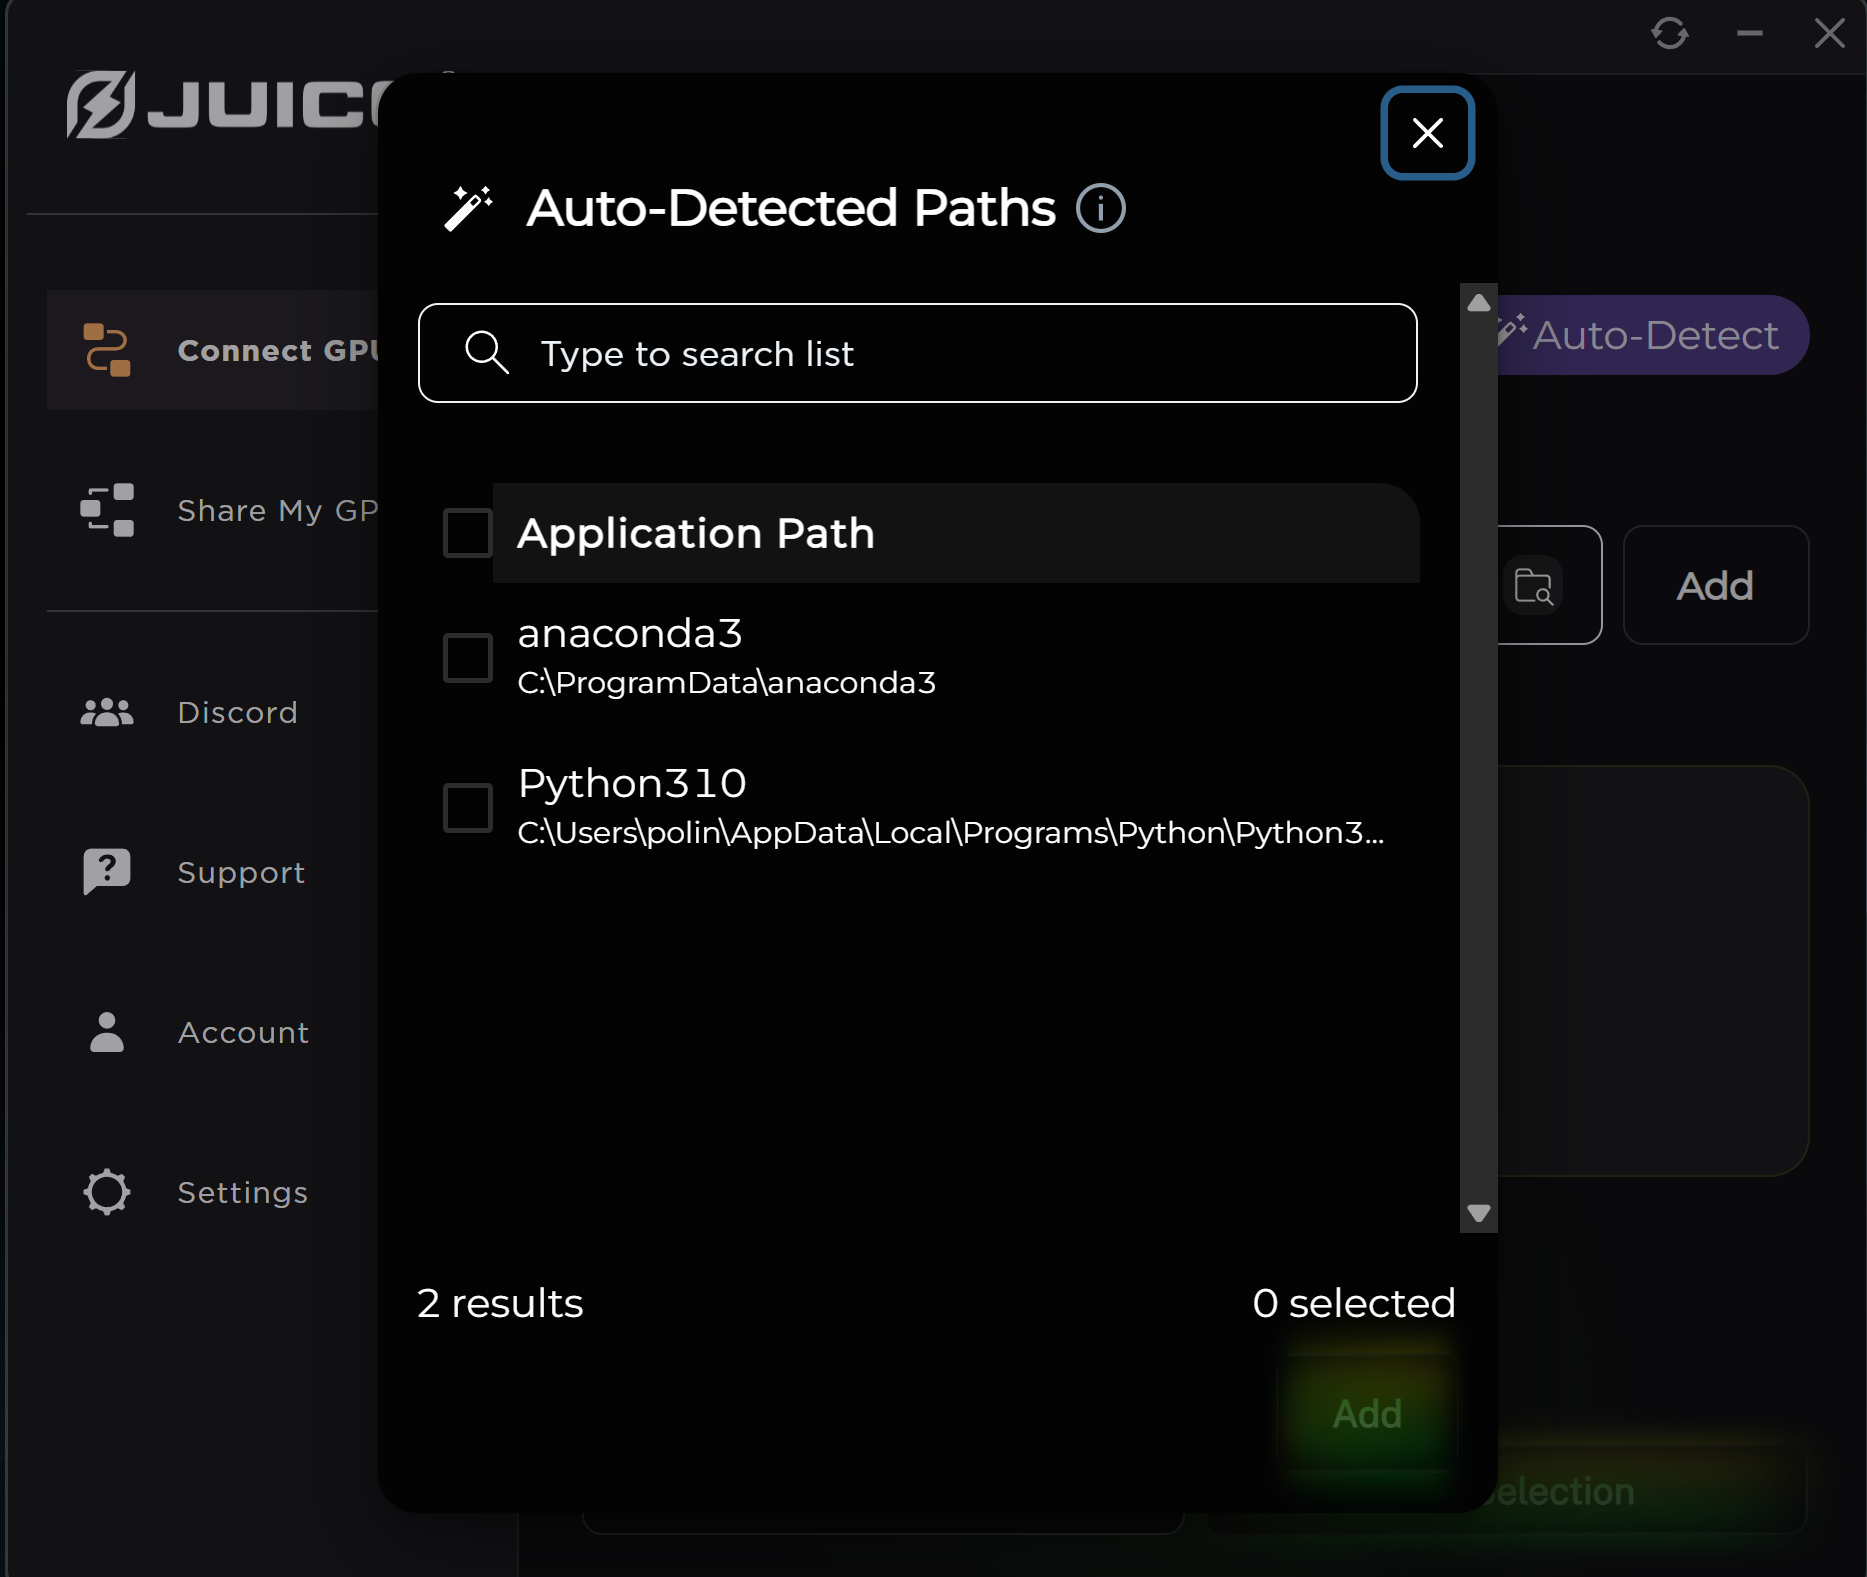Open Account from the sidebar
Image resolution: width=1867 pixels, height=1577 pixels.
tap(243, 1032)
